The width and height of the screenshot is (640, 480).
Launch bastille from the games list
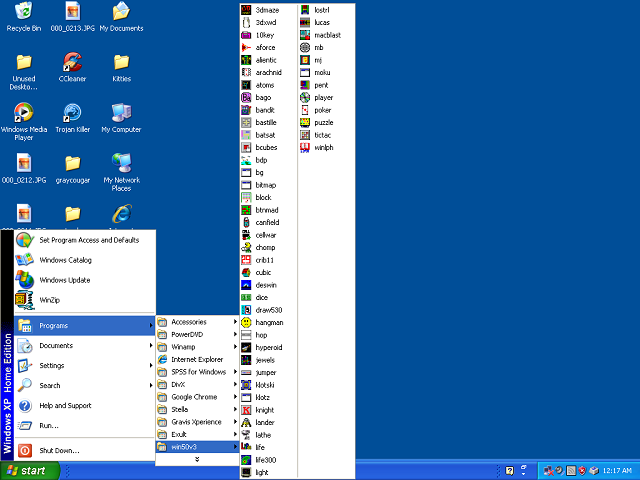pyautogui.click(x=266, y=122)
